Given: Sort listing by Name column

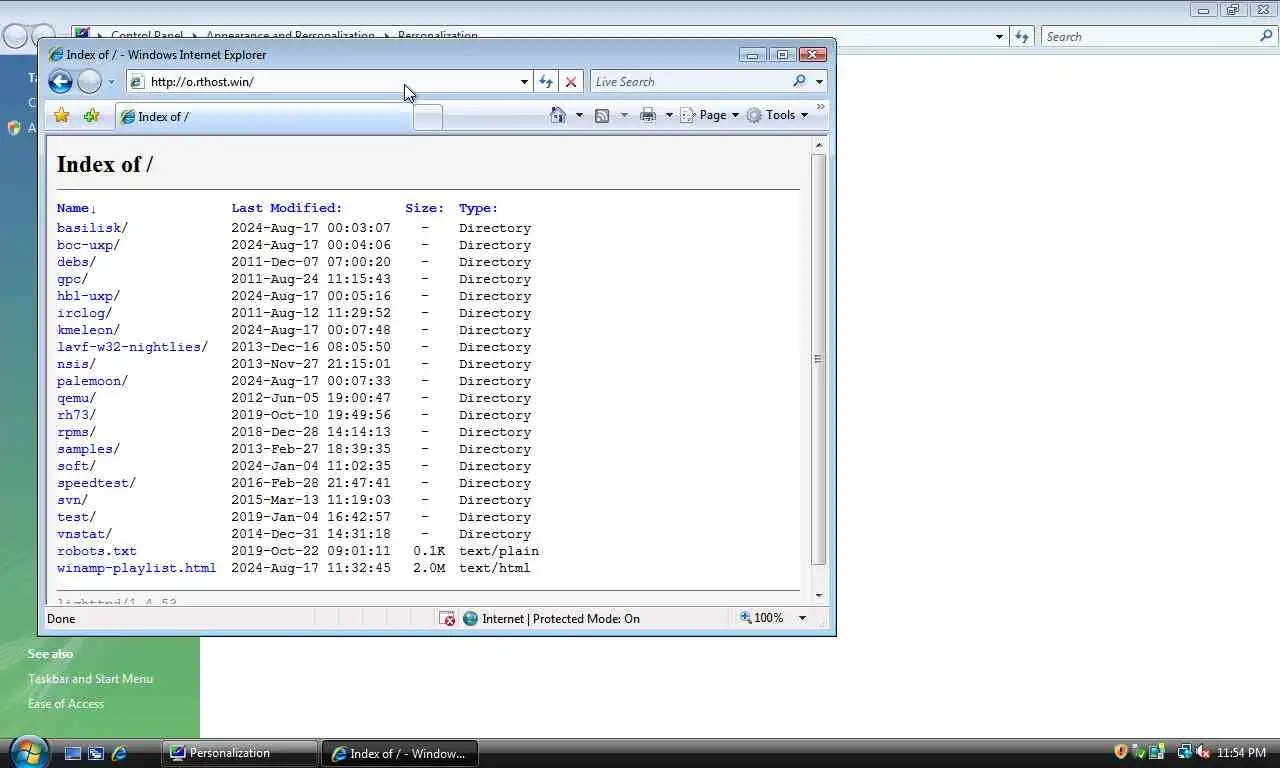Looking at the screenshot, I should click(x=76, y=208).
